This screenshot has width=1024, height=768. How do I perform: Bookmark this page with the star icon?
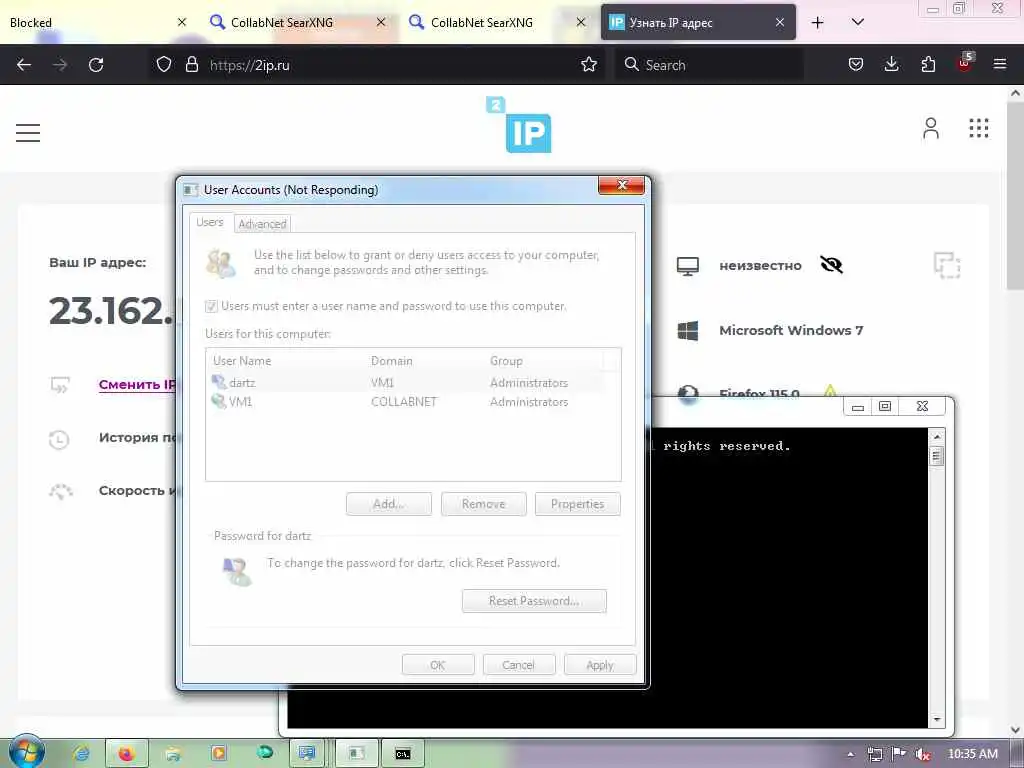[589, 64]
